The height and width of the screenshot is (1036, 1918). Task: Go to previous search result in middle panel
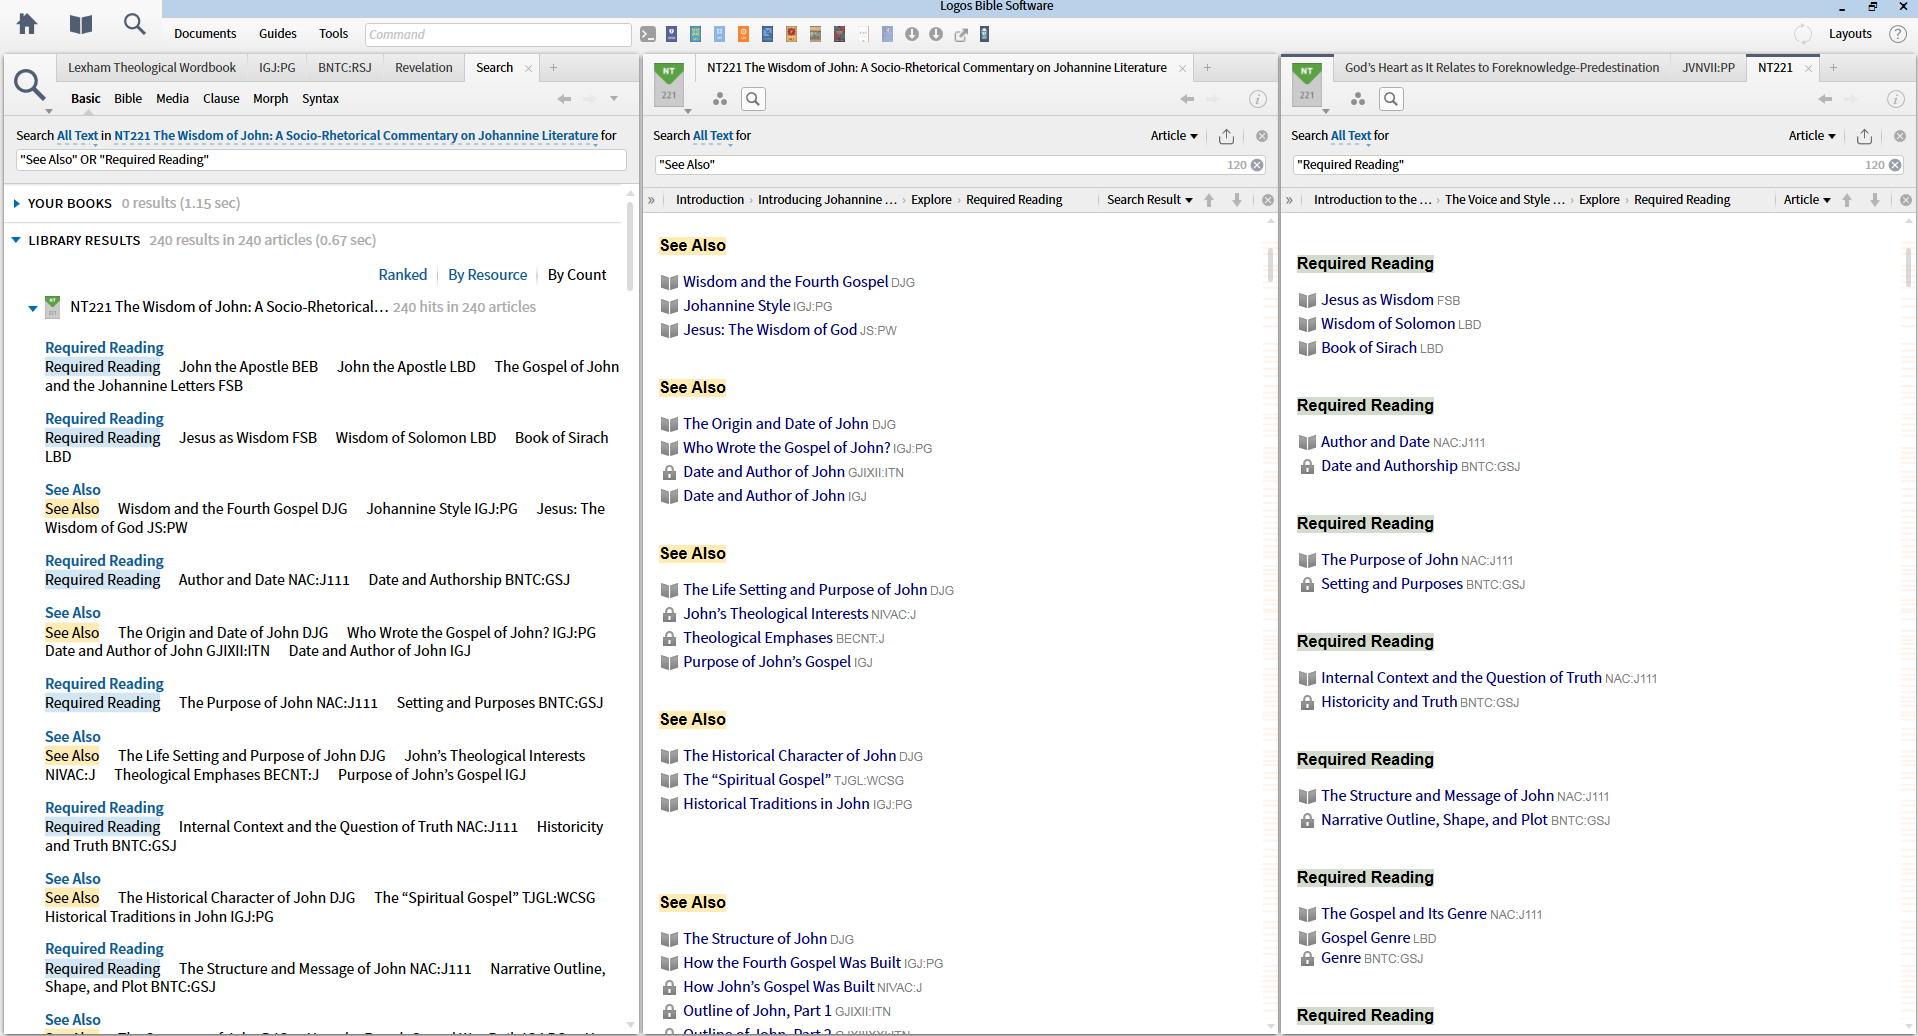(x=1209, y=200)
